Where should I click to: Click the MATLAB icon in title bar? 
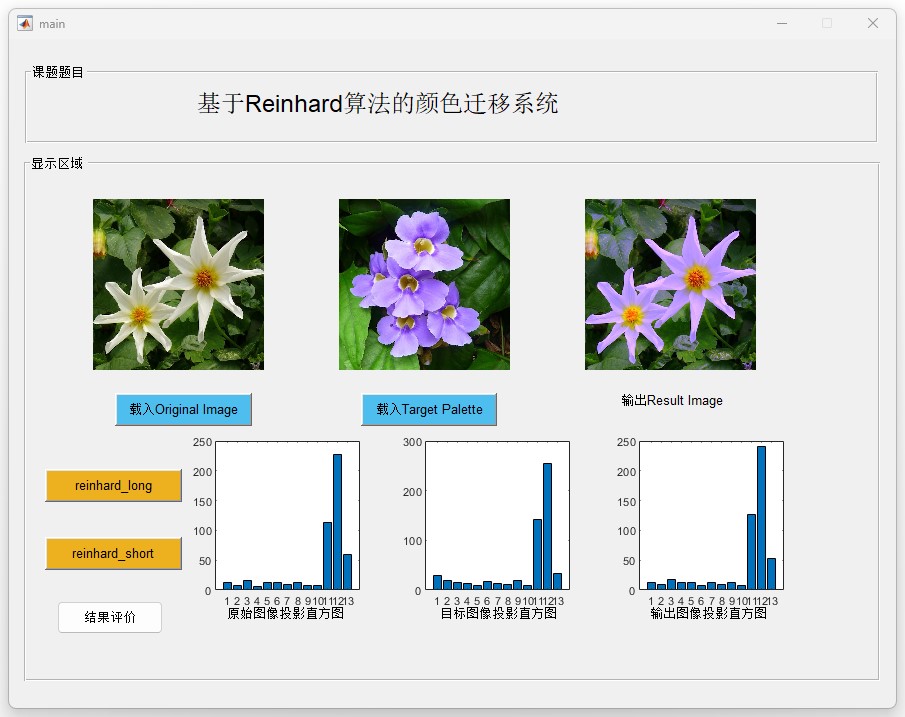[x=25, y=24]
